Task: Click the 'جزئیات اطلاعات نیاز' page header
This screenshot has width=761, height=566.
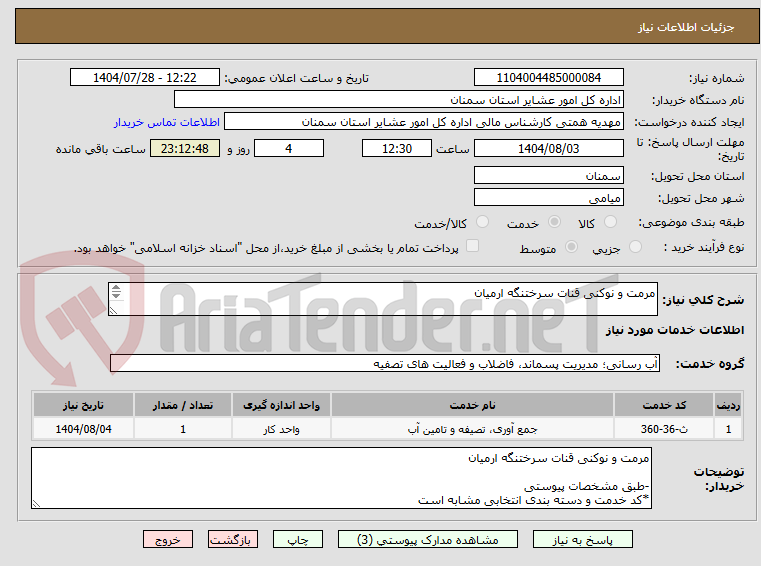Action: pos(686,27)
